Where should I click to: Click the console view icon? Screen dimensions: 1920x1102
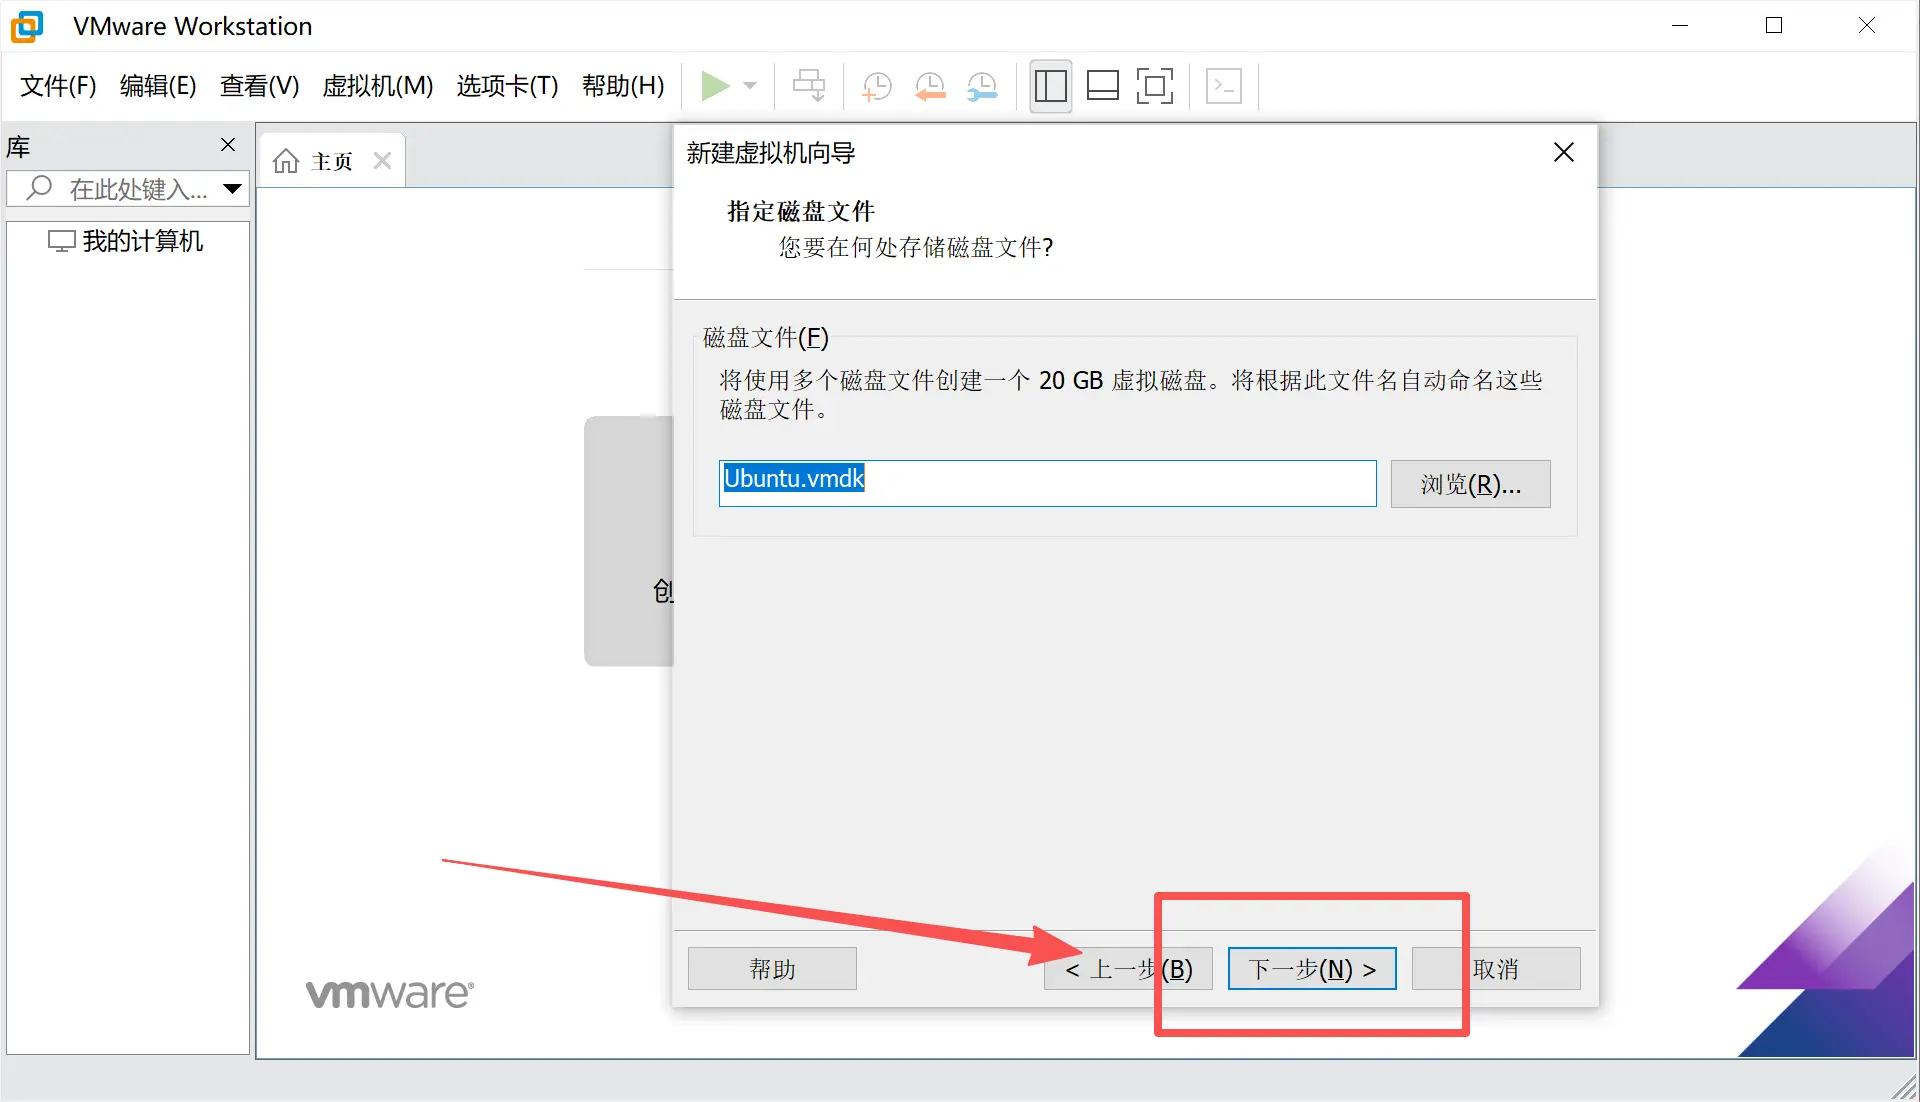click(x=1224, y=86)
